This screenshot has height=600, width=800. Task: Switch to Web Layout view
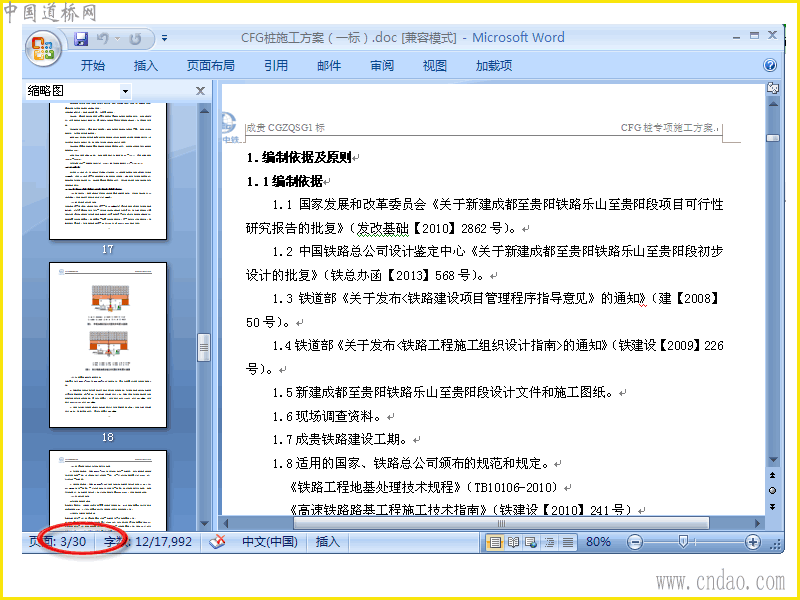tap(531, 542)
